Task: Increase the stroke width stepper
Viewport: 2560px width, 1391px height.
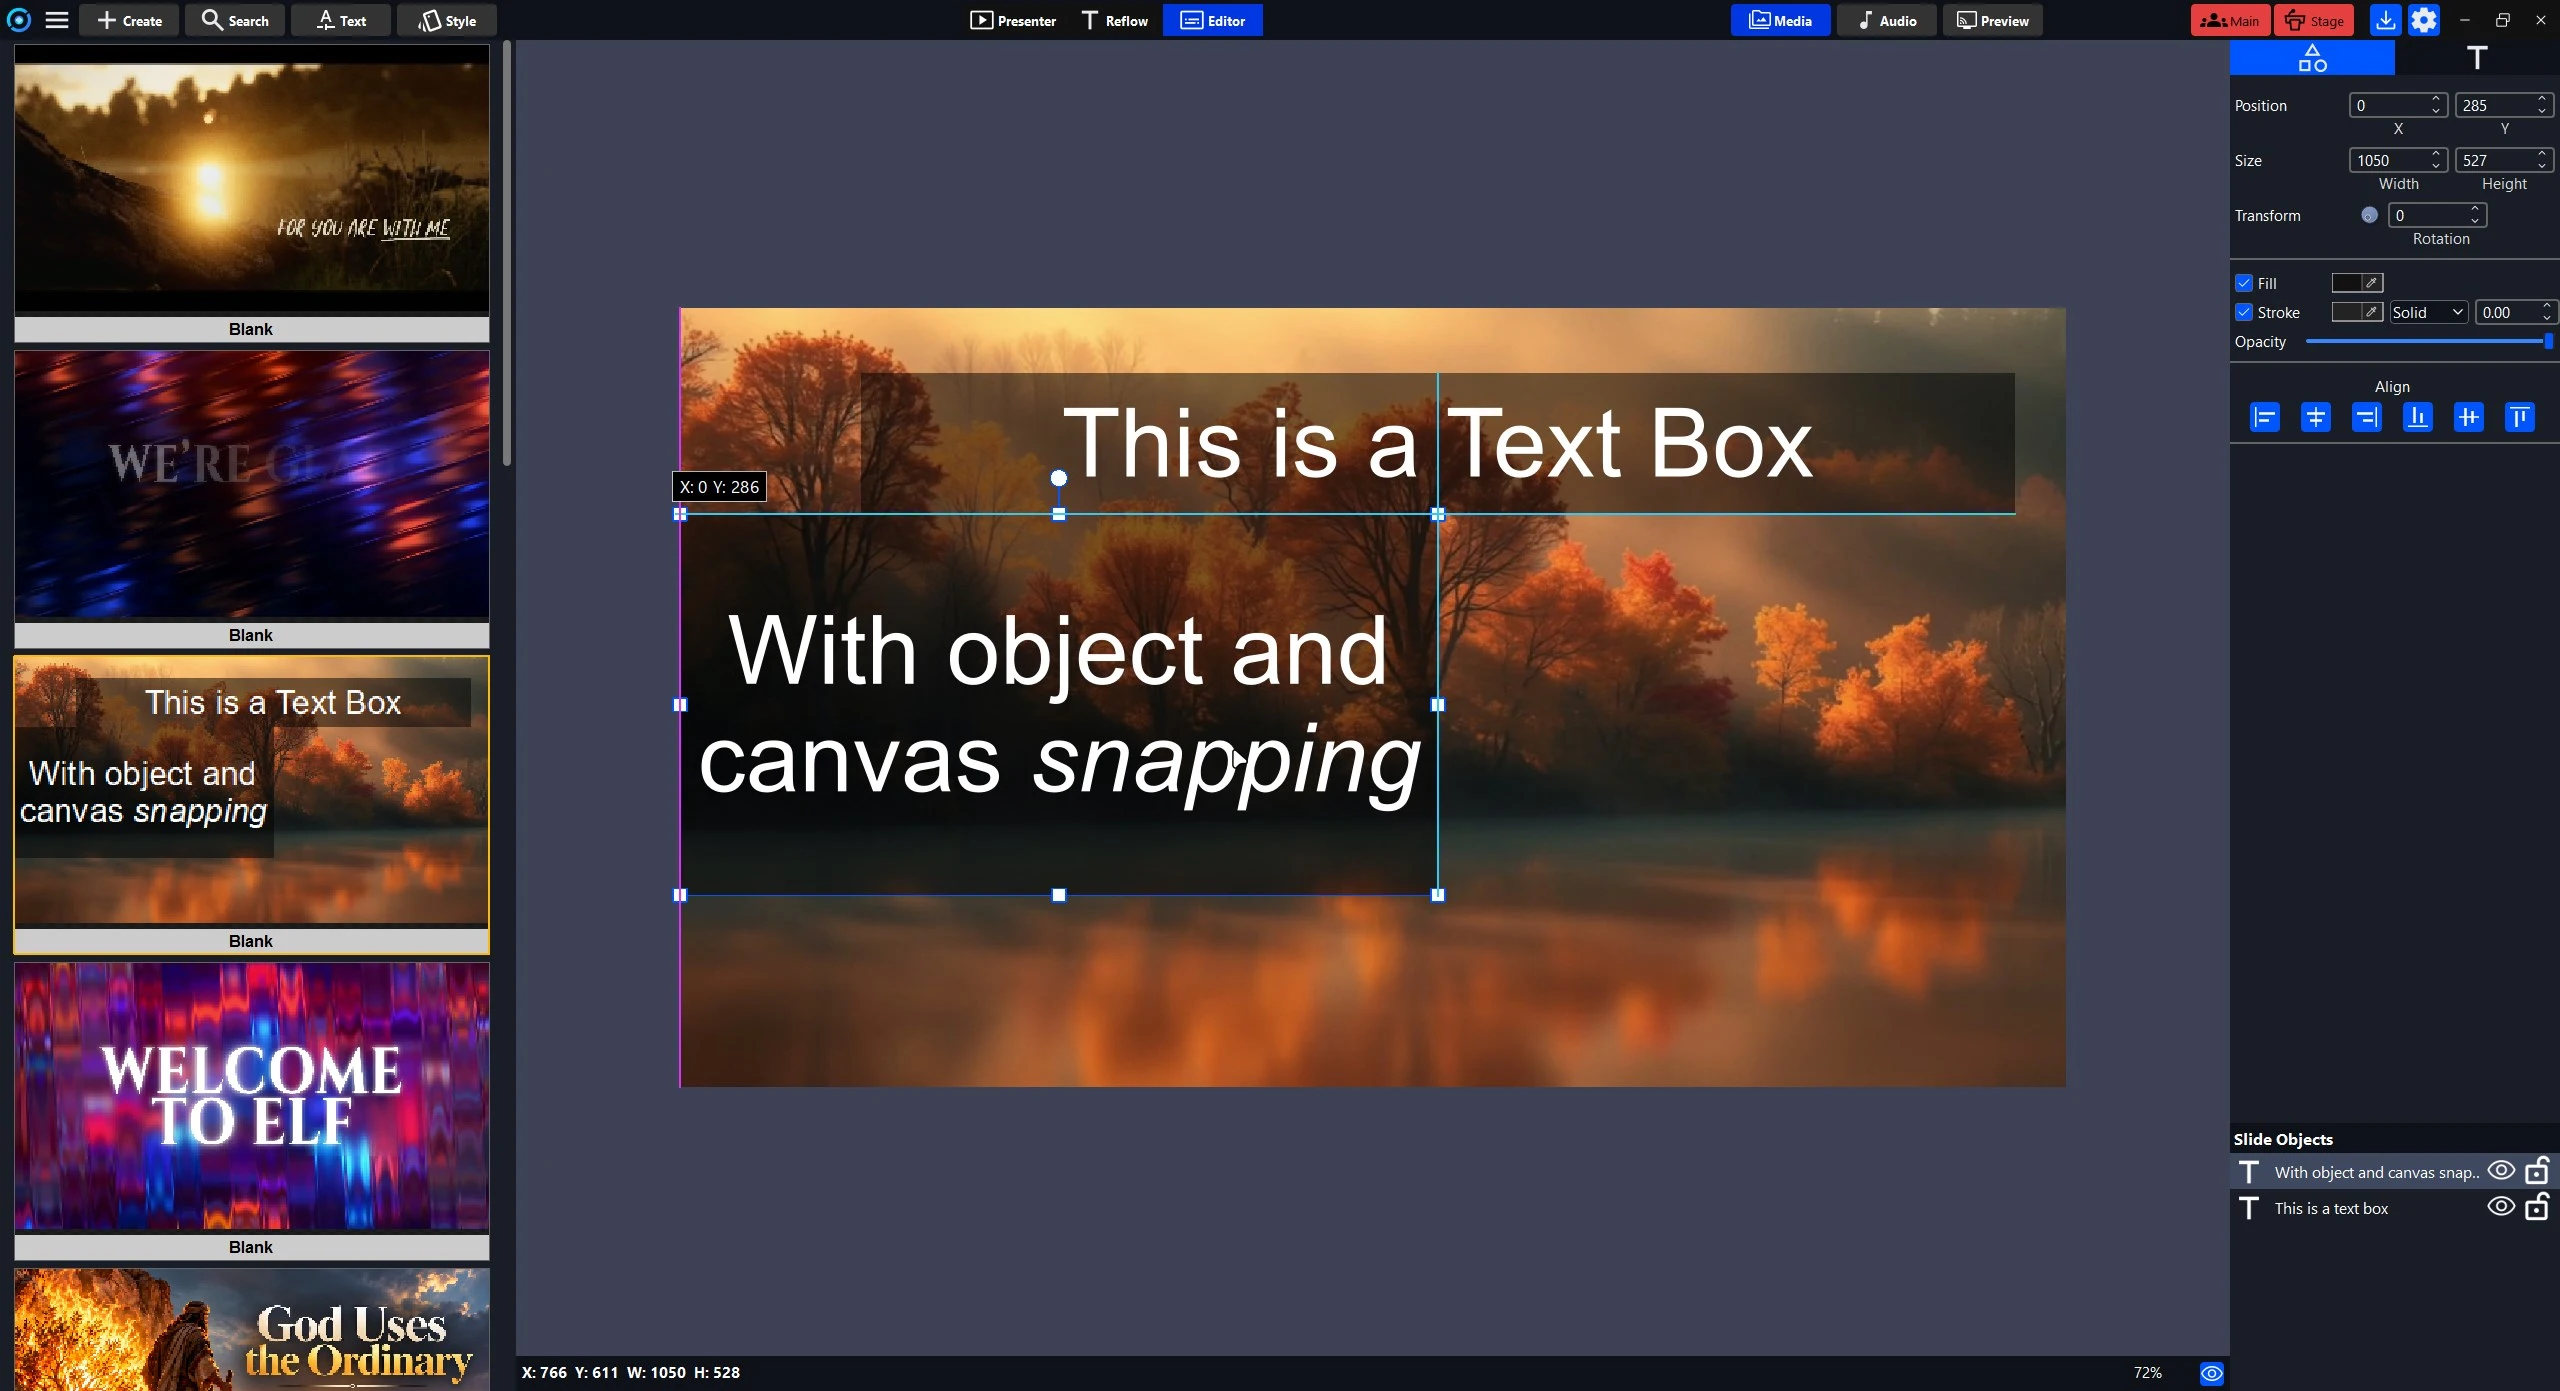Action: tap(2546, 306)
